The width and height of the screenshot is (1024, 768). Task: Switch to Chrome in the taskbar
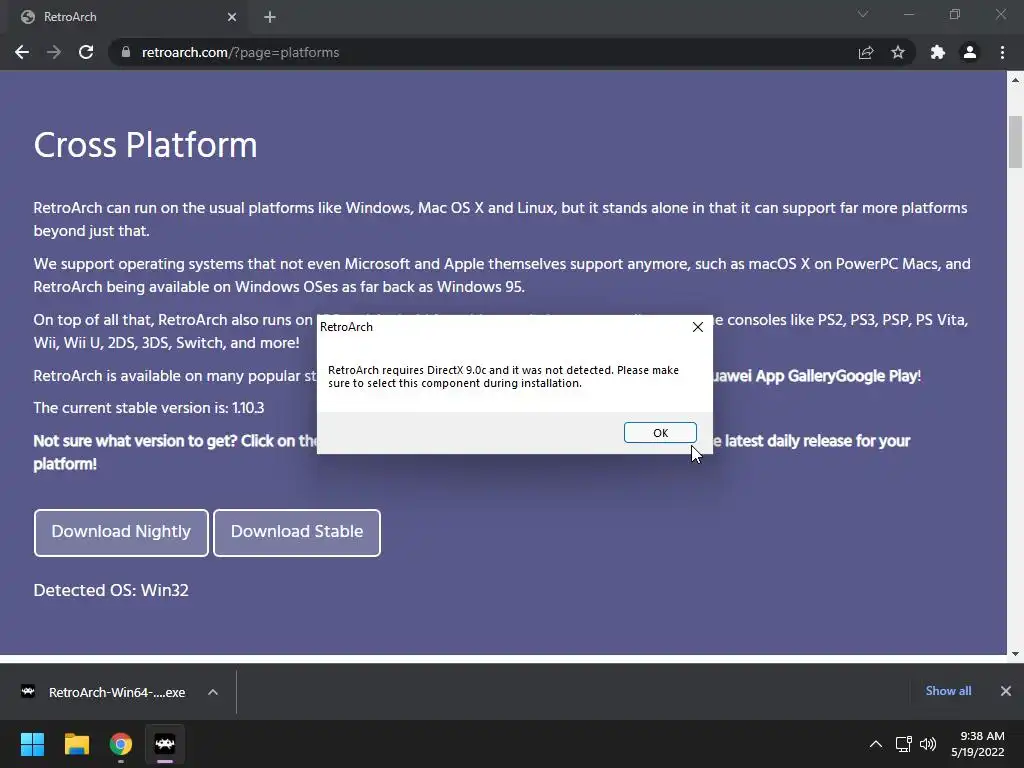121,744
